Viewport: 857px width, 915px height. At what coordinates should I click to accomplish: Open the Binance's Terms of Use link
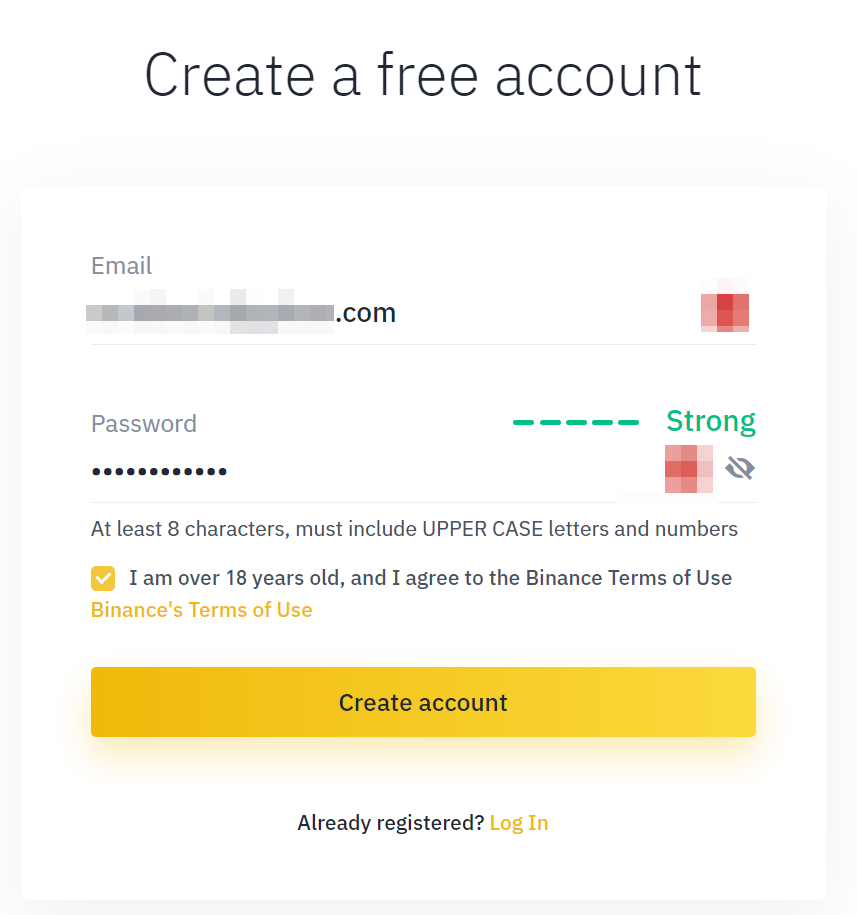[201, 610]
